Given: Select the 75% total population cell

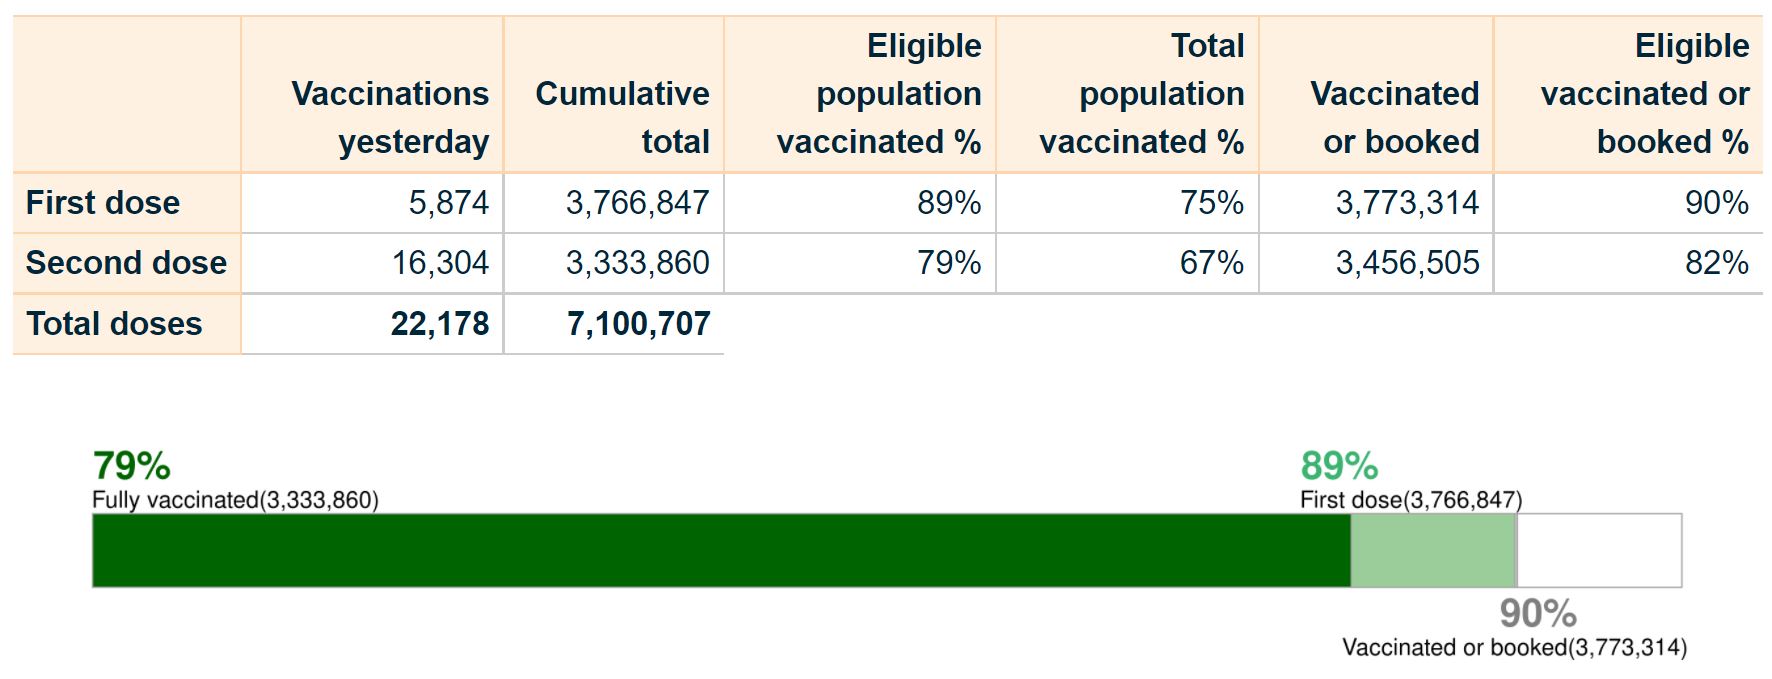Looking at the screenshot, I should click(x=1211, y=203).
